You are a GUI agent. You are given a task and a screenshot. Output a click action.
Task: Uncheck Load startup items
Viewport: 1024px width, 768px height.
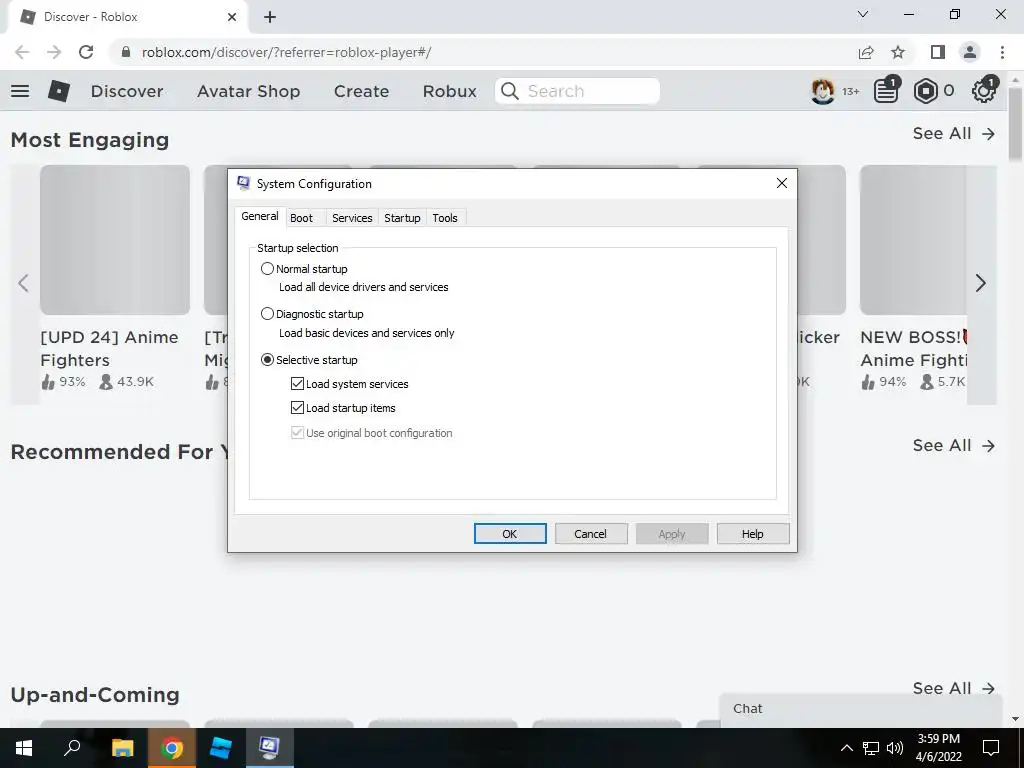pyautogui.click(x=297, y=408)
